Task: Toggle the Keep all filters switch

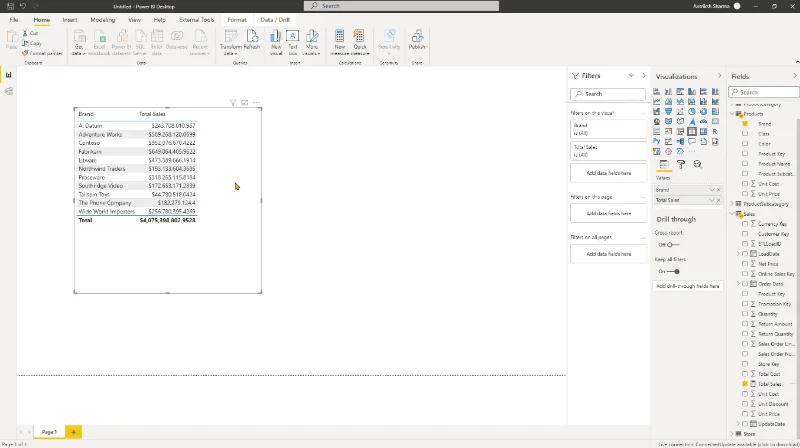Action: pyautogui.click(x=673, y=271)
